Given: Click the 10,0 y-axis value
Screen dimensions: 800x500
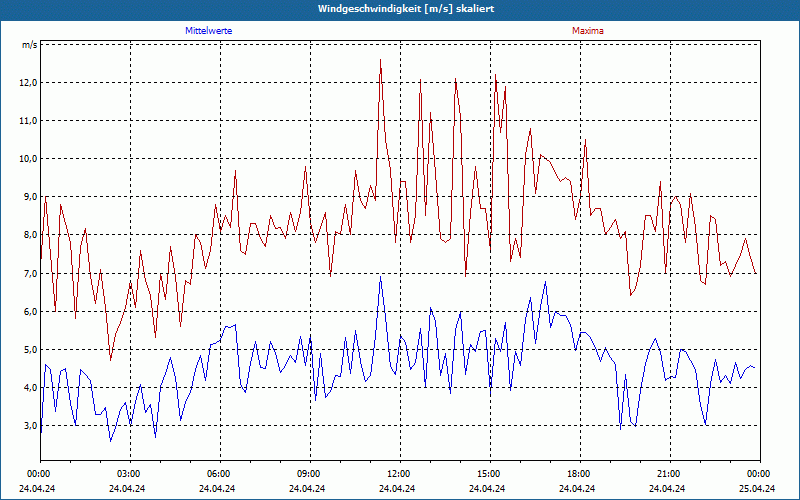Looking at the screenshot, I should click(28, 159).
